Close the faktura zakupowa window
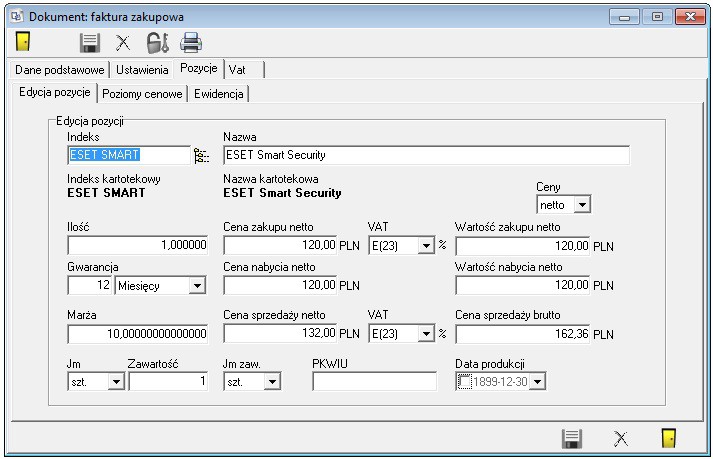Viewport: 713px width, 459px height. 690,17
